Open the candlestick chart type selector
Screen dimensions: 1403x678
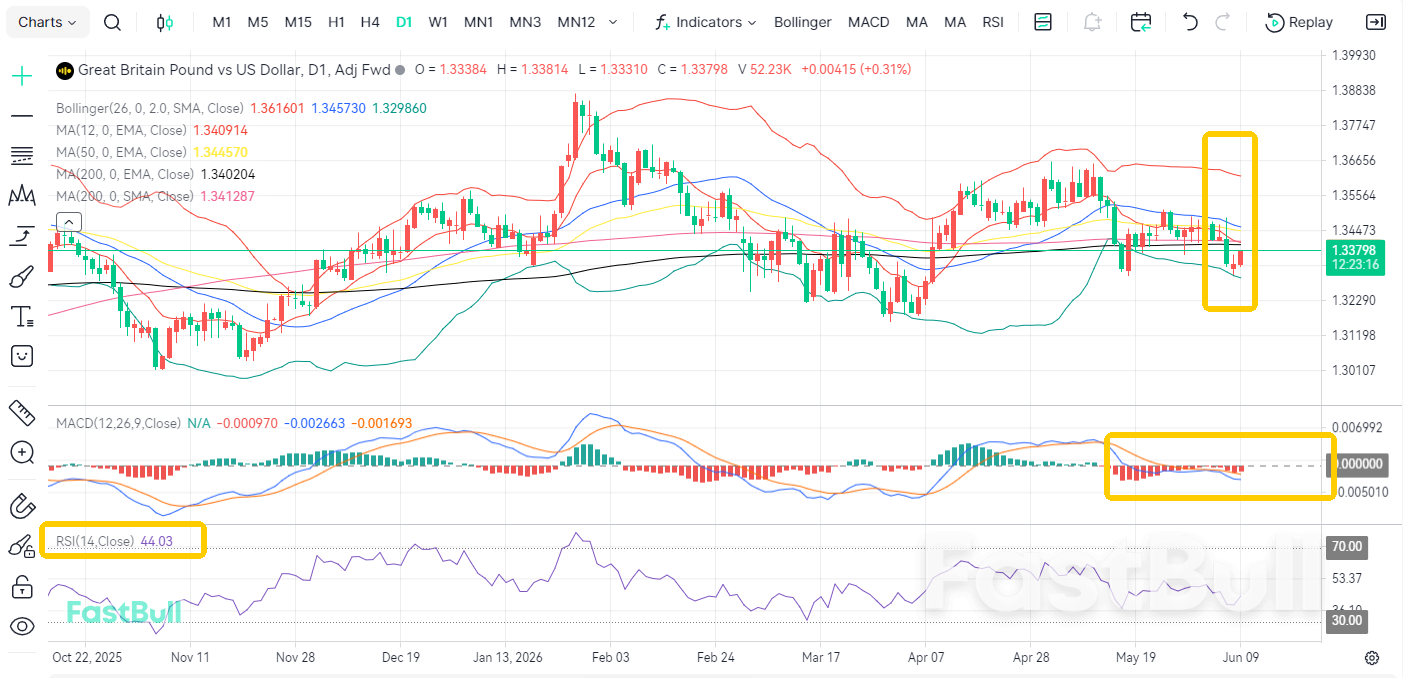tap(165, 22)
